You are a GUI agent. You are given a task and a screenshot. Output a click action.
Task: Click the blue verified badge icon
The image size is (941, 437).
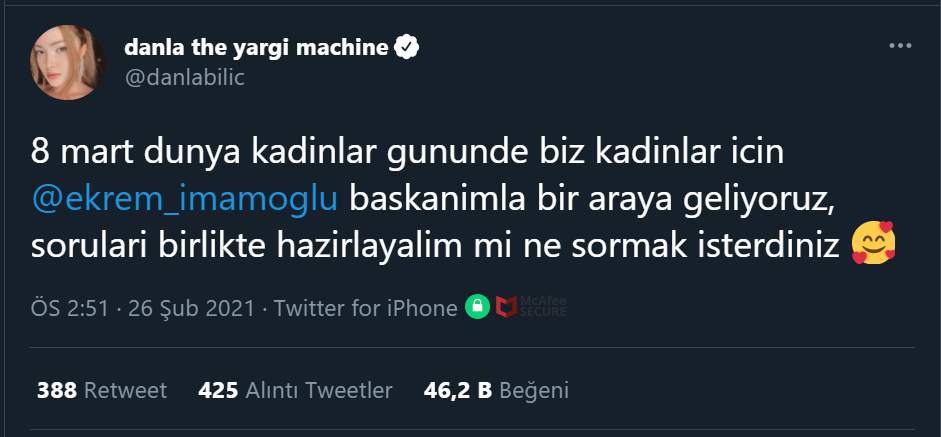pos(405,46)
